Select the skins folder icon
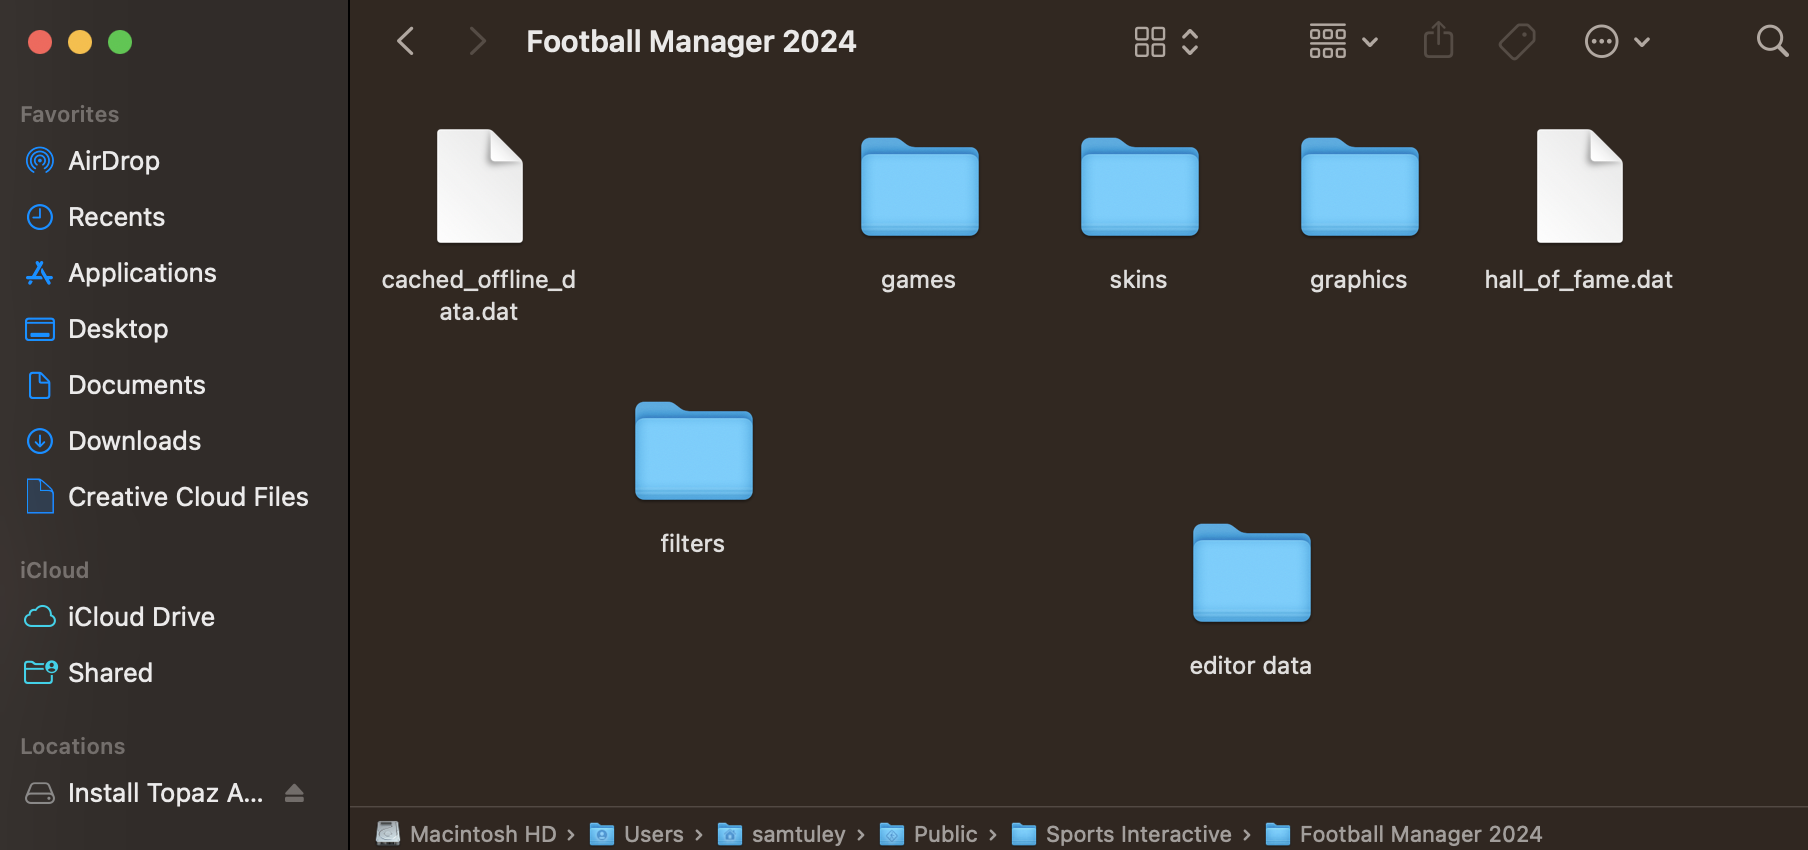 [1140, 187]
